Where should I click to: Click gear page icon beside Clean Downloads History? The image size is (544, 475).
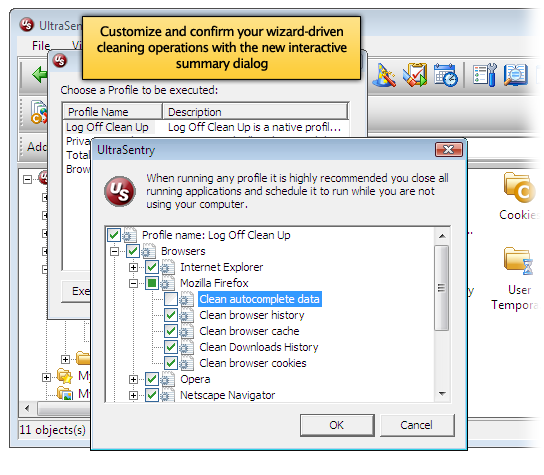pyautogui.click(x=187, y=347)
